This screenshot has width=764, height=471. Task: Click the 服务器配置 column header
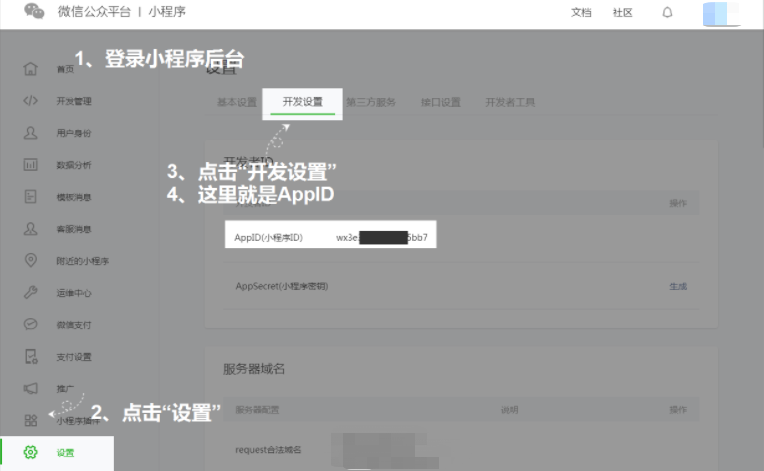(x=257, y=410)
